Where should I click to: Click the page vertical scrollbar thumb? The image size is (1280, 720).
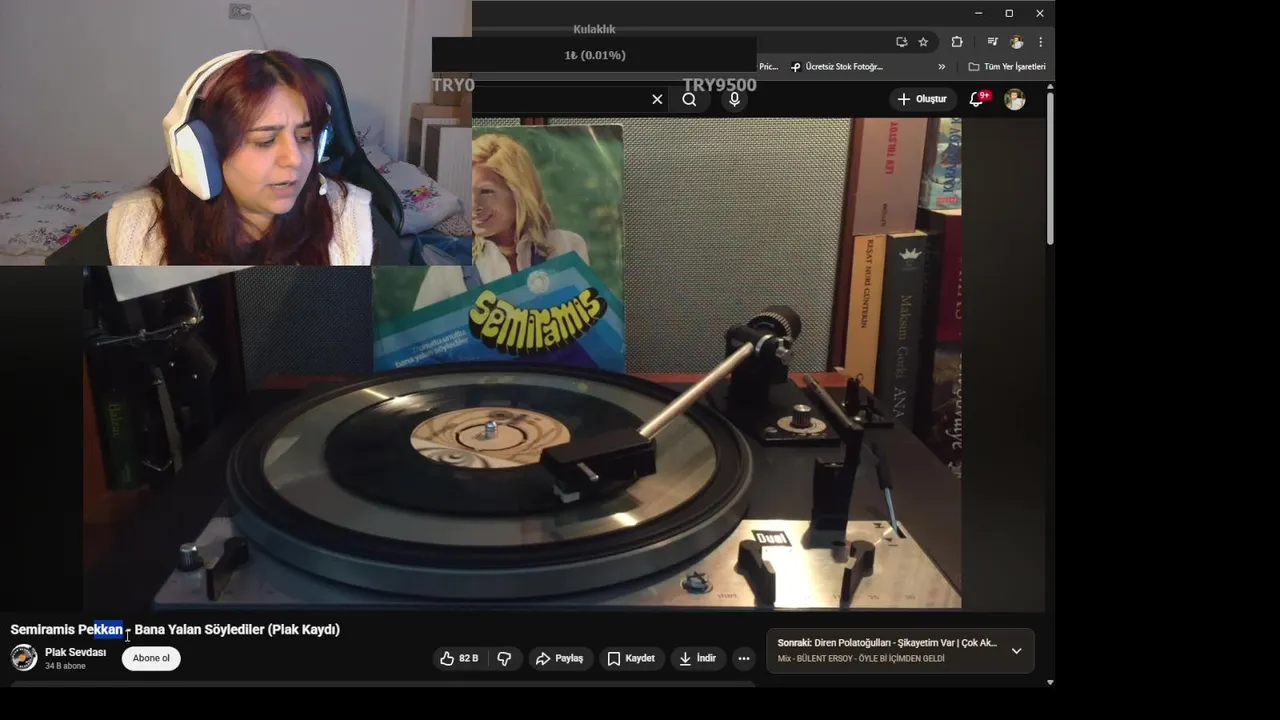coord(1050,168)
